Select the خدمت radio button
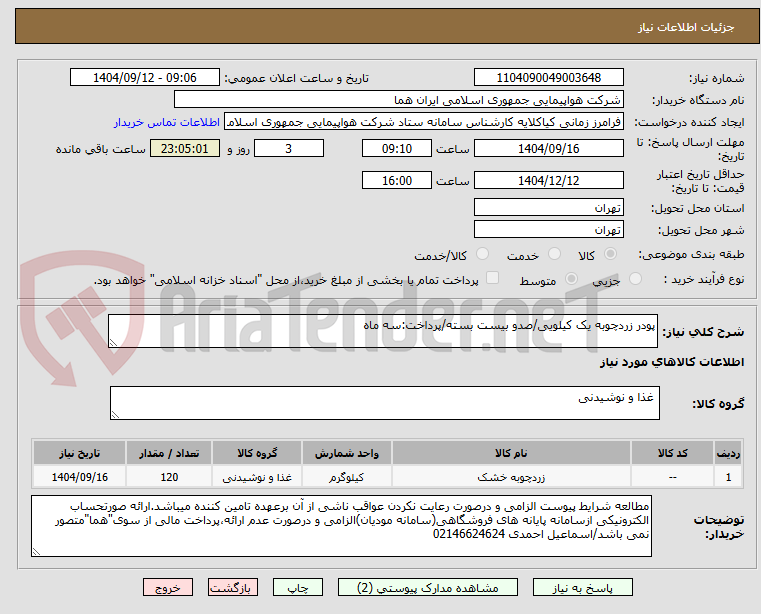This screenshot has height=614, width=761. pyautogui.click(x=554, y=254)
